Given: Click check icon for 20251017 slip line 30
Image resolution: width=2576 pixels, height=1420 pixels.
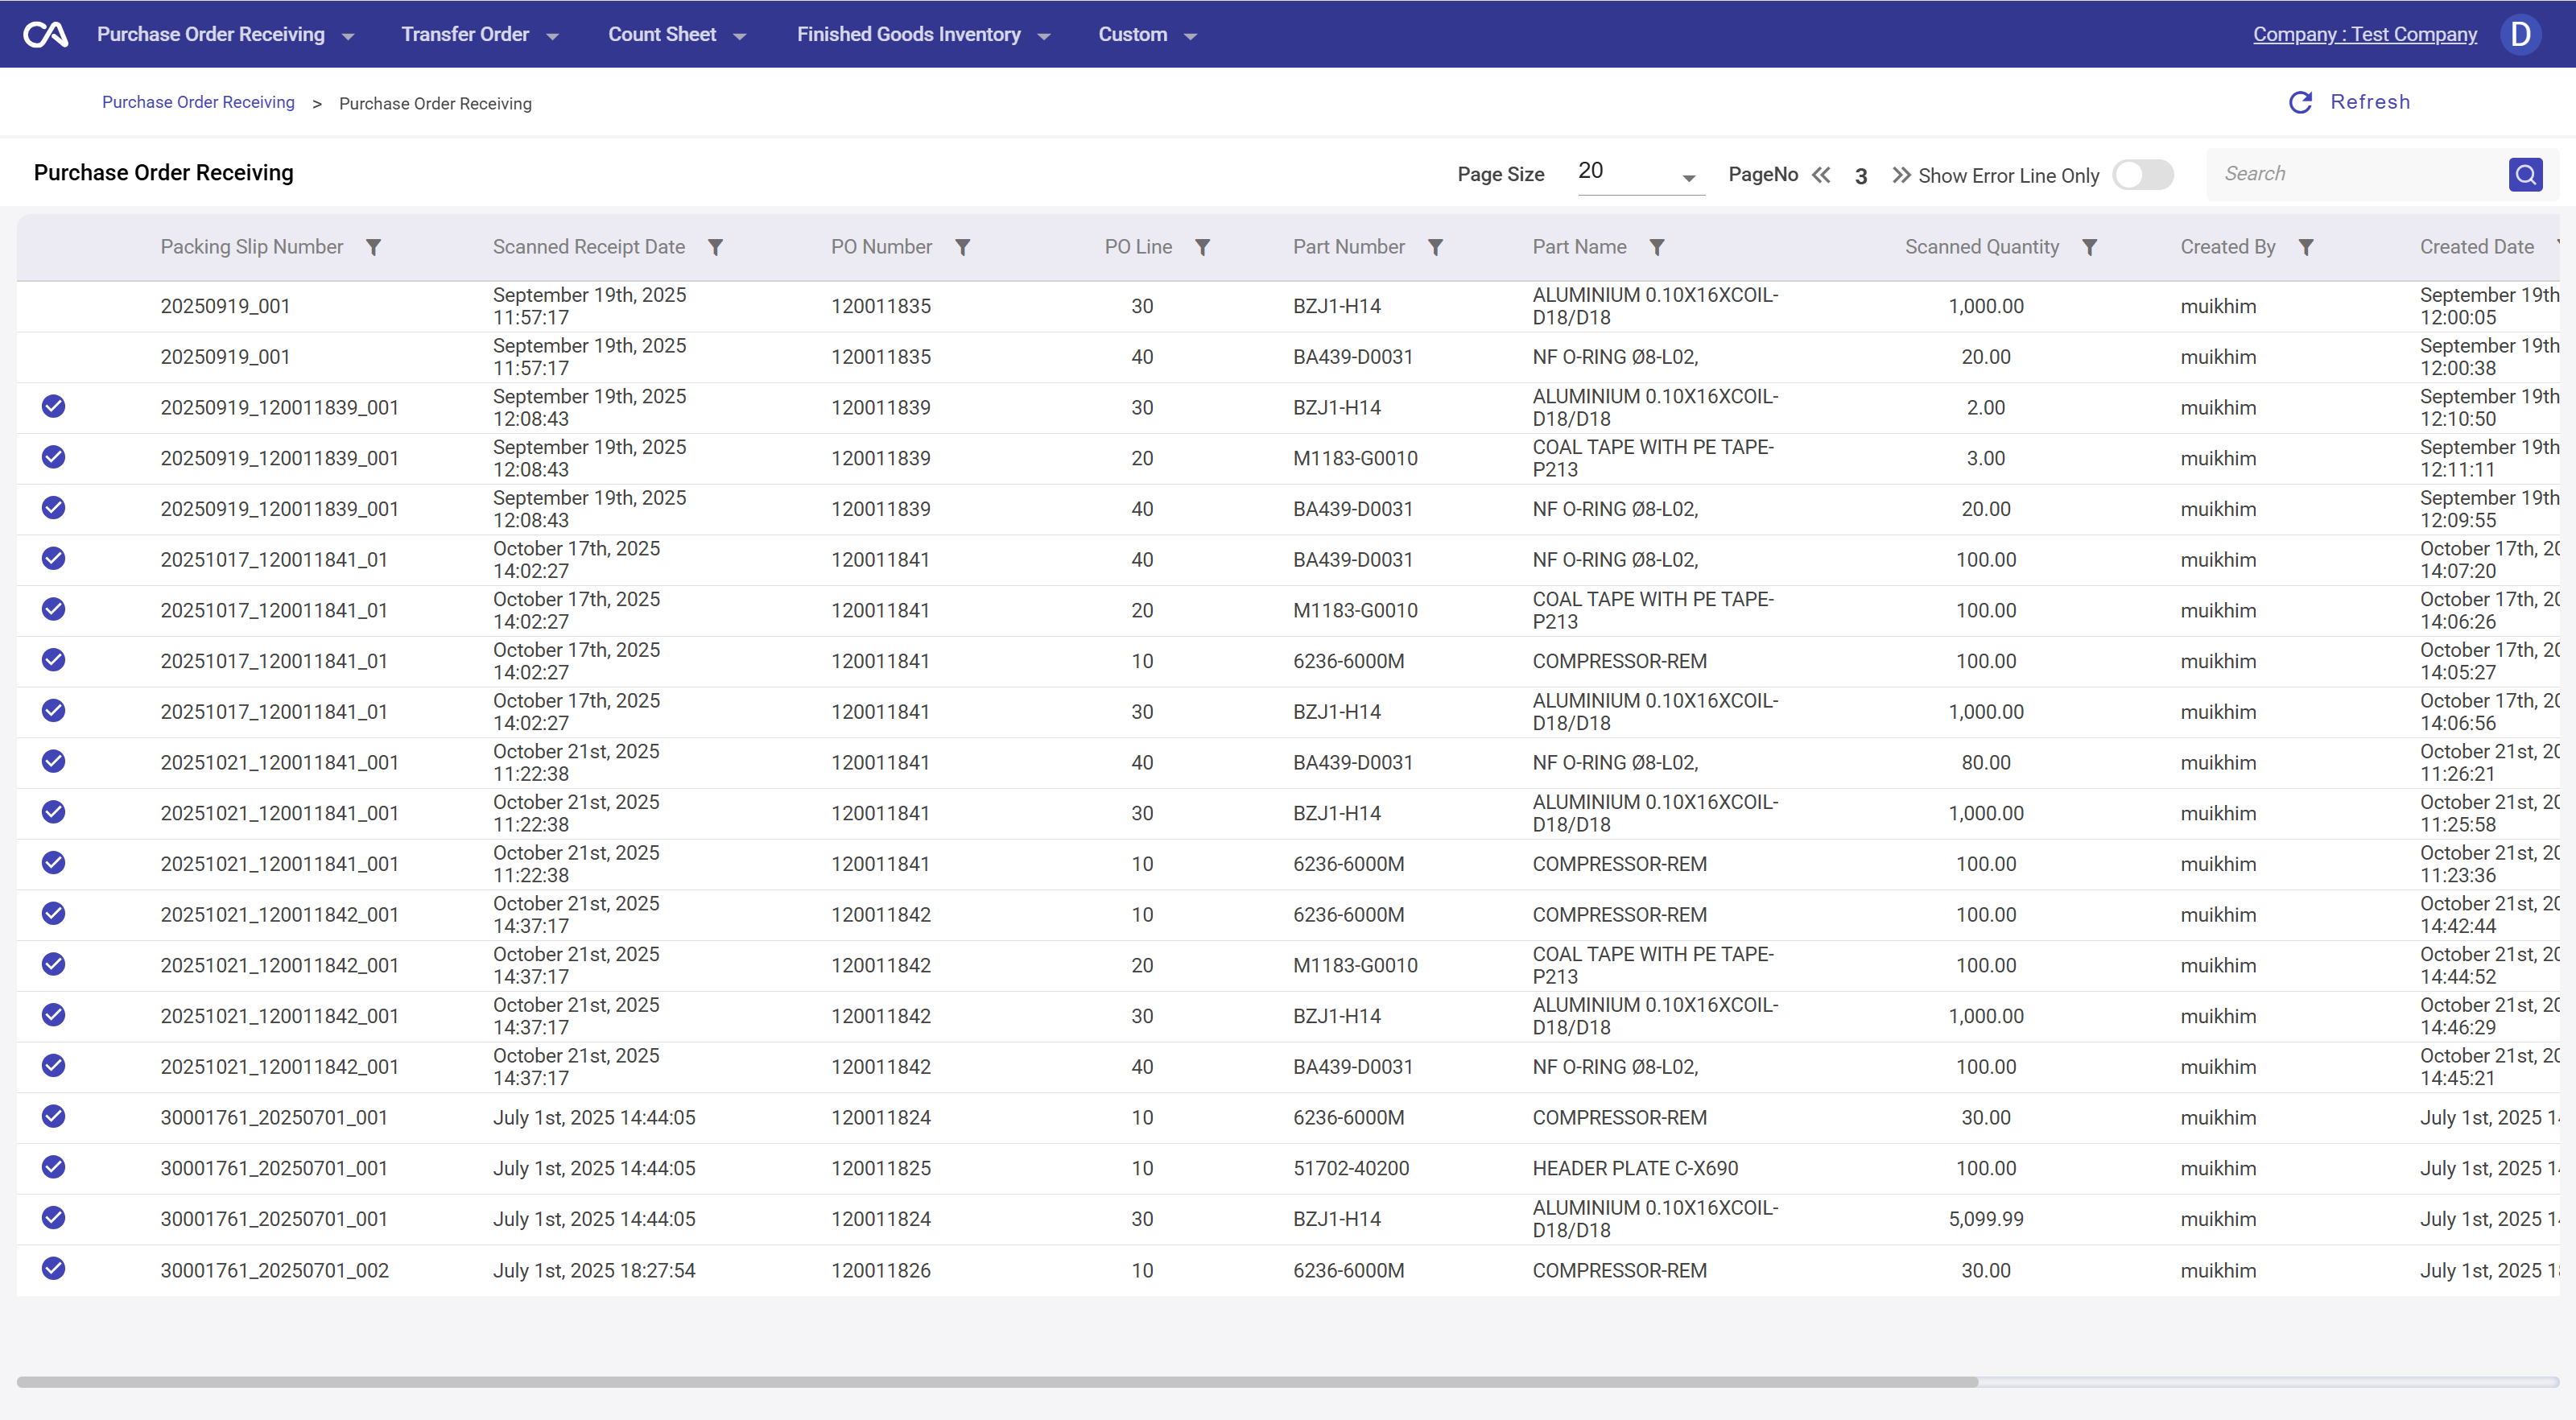Looking at the screenshot, I should (54, 710).
